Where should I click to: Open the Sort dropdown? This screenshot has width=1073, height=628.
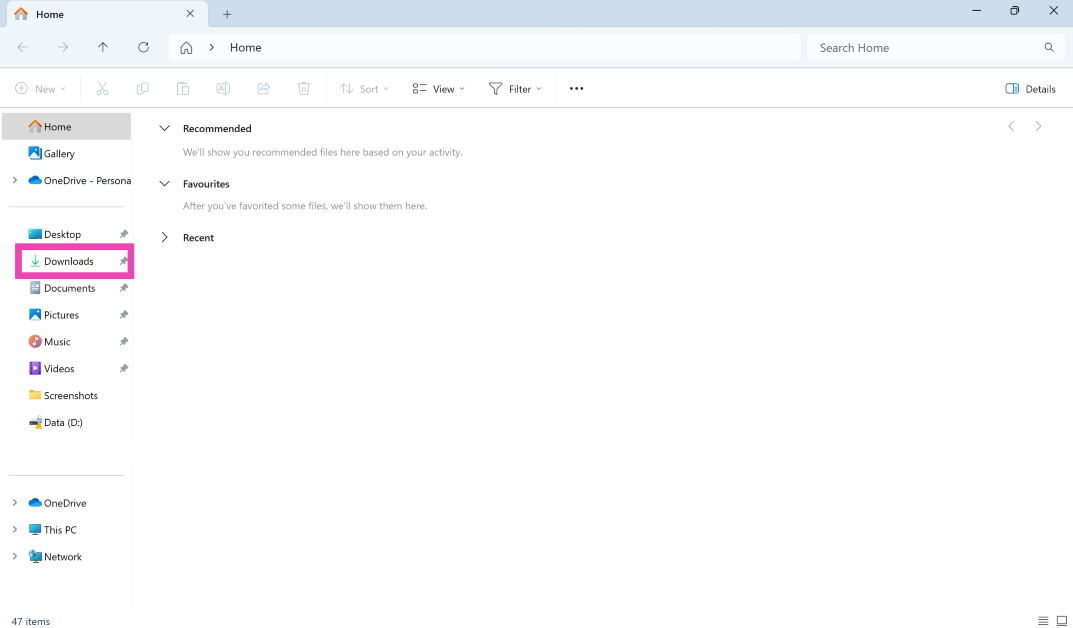364,89
